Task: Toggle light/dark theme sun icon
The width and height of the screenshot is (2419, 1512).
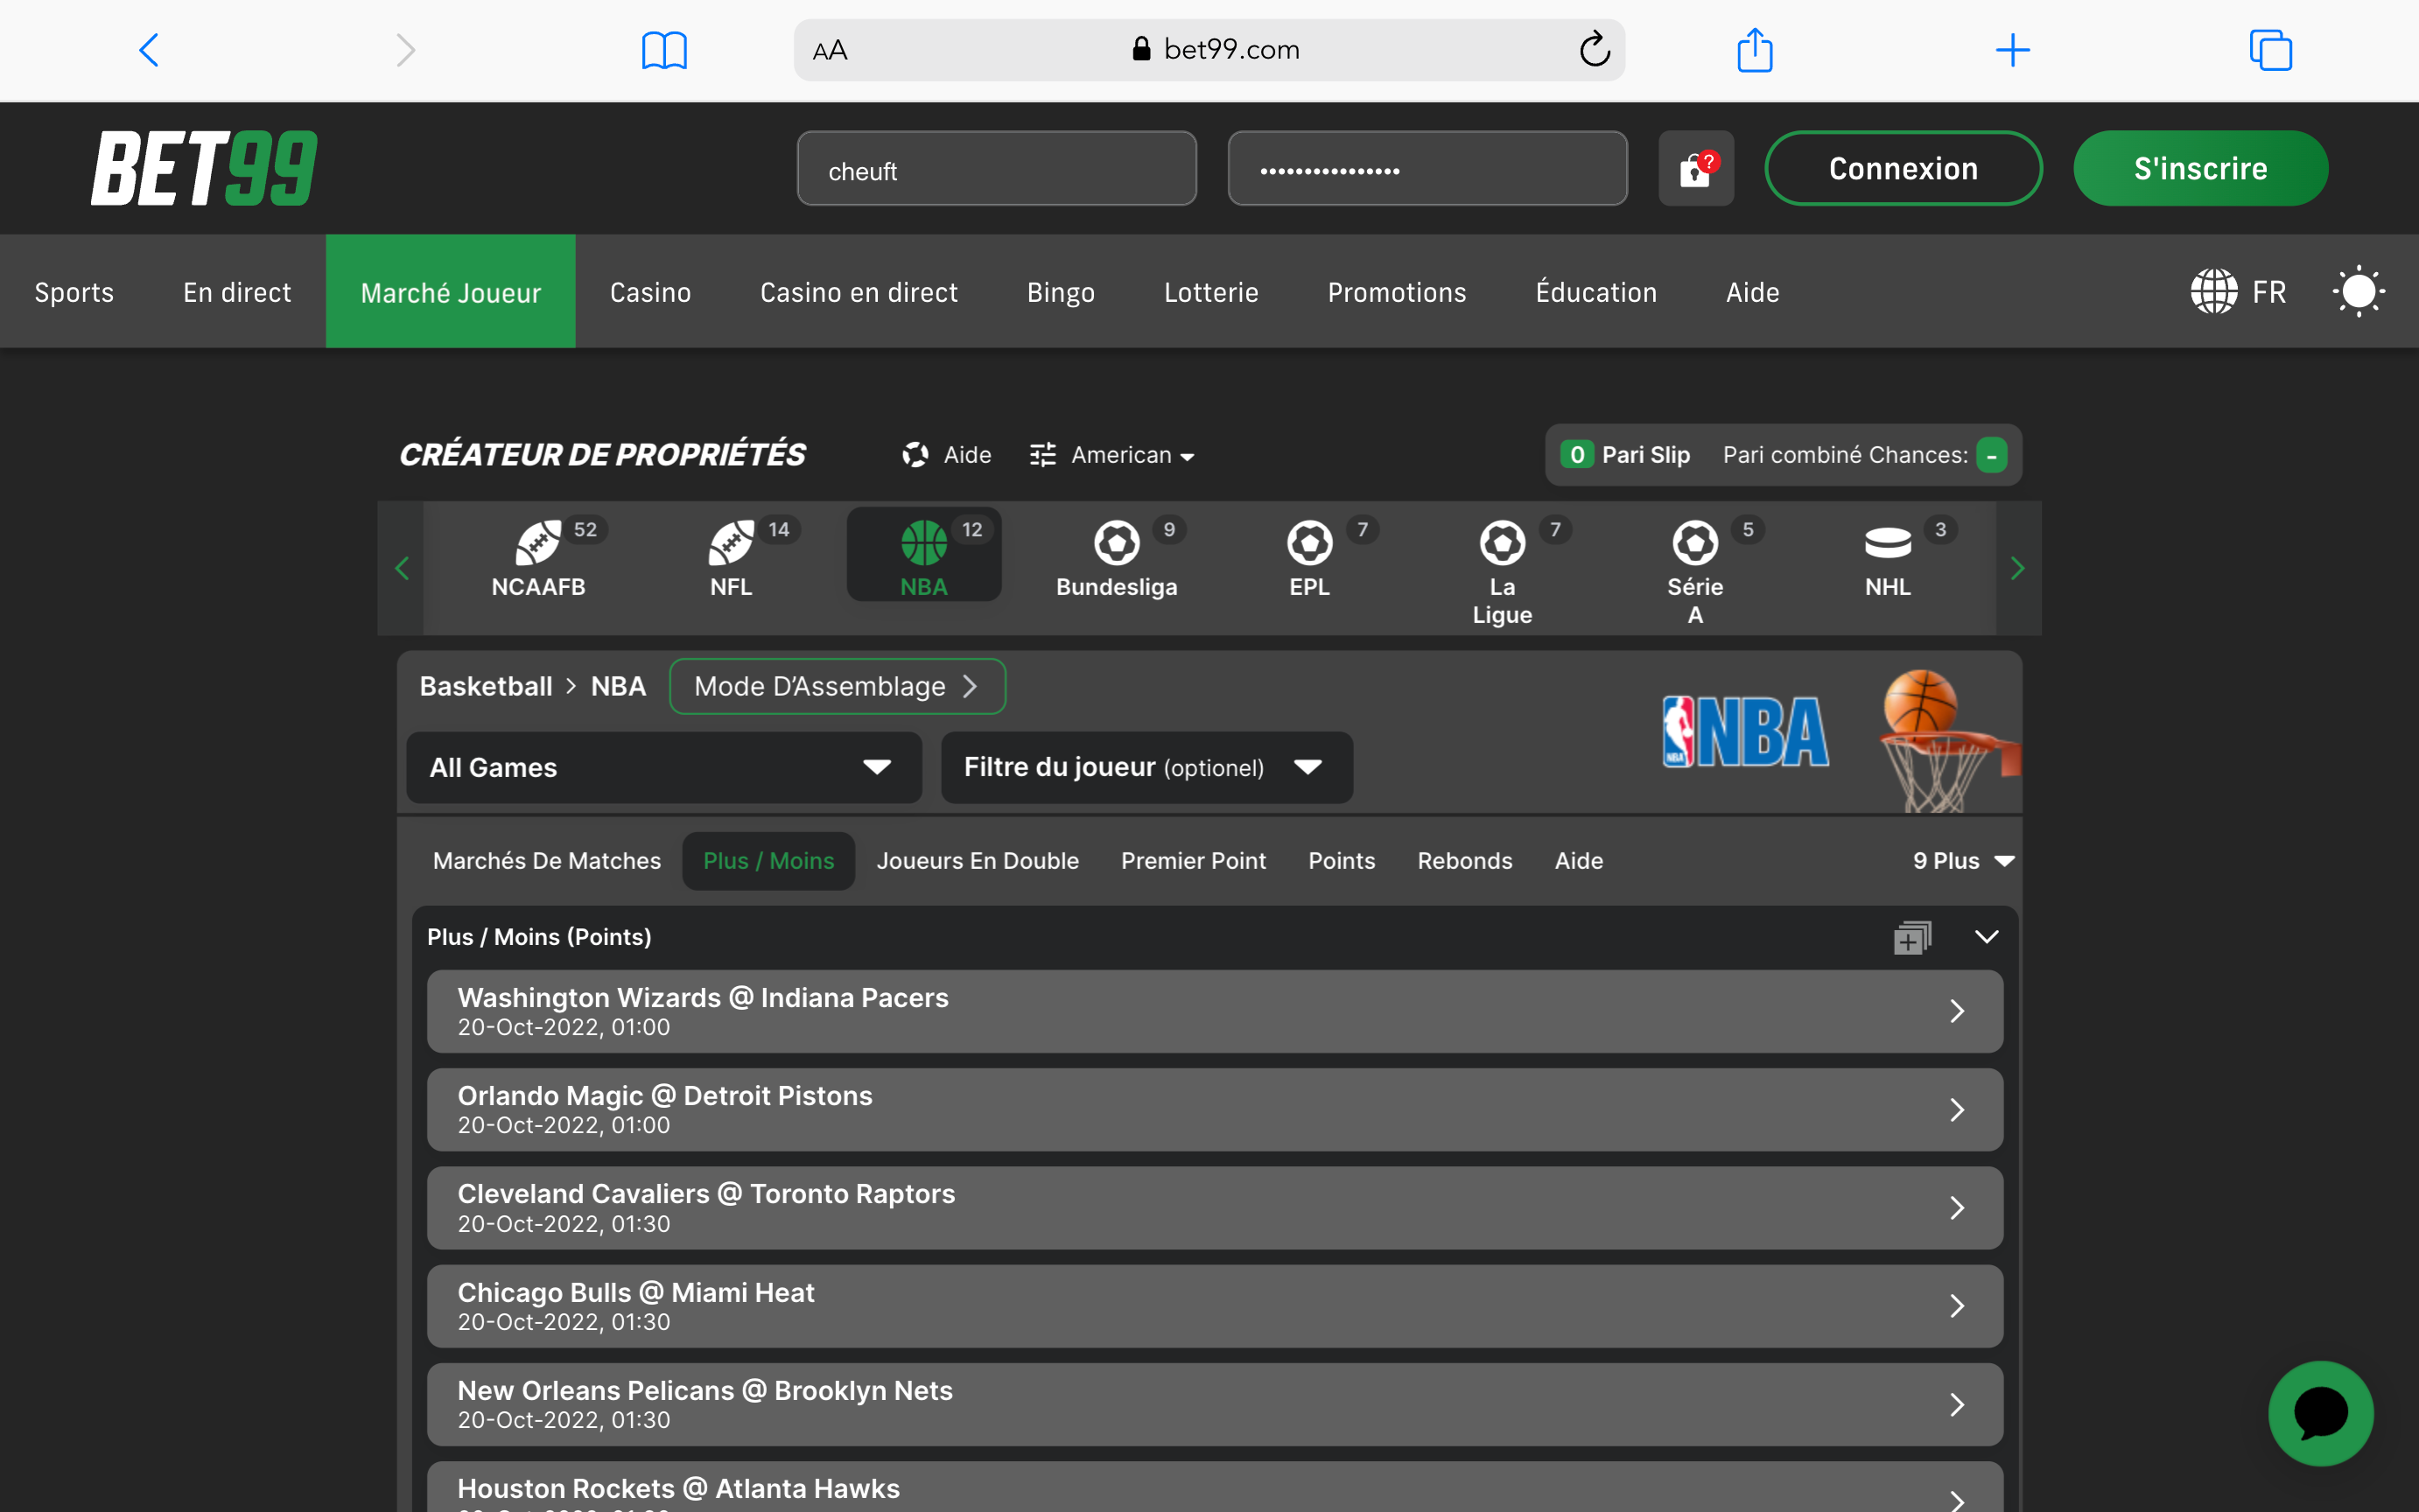Action: point(2358,292)
